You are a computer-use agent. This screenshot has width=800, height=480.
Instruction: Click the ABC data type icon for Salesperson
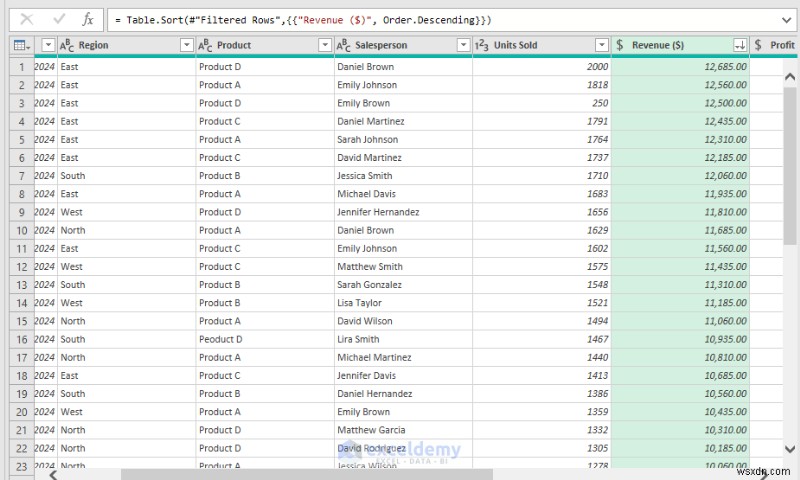click(x=343, y=45)
